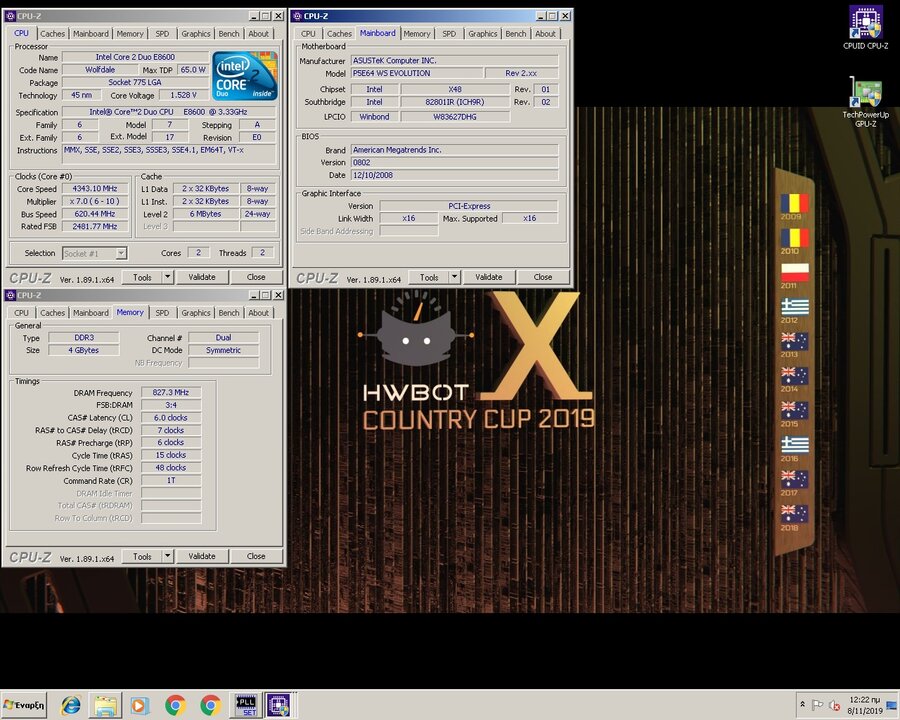
Task: Switch to Graphics tab in Mainboard window
Action: coord(482,33)
